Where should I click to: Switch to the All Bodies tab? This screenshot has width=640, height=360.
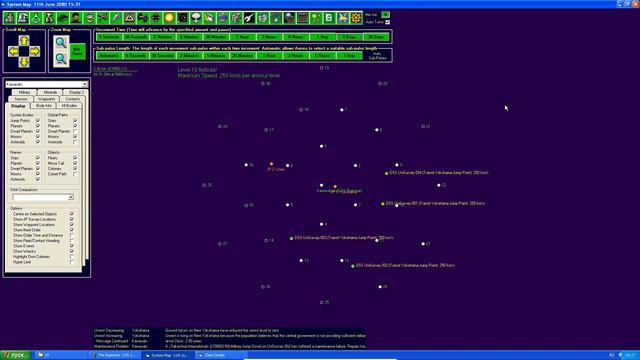69,106
